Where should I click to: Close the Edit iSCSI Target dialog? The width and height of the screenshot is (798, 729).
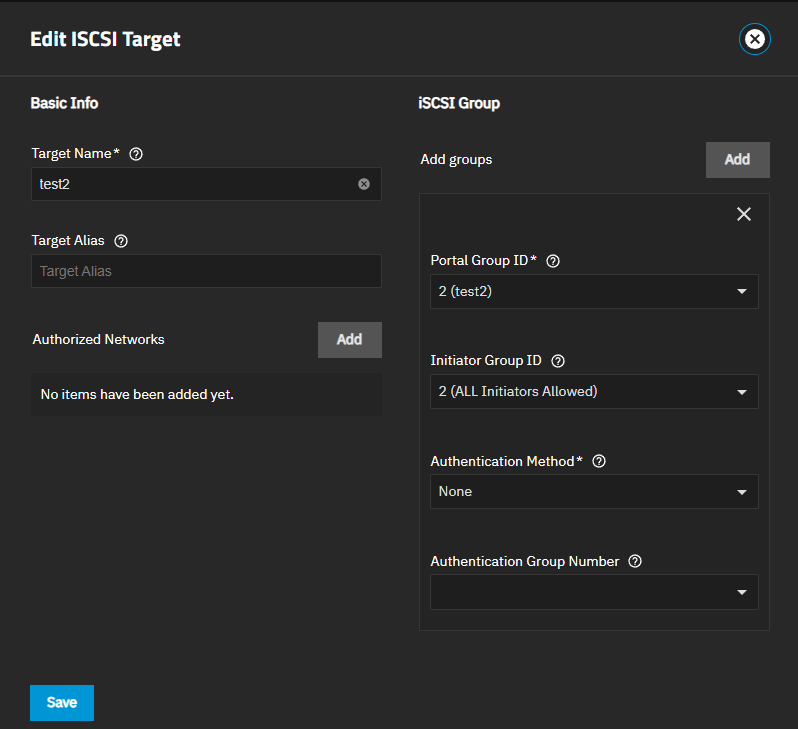pyautogui.click(x=755, y=39)
